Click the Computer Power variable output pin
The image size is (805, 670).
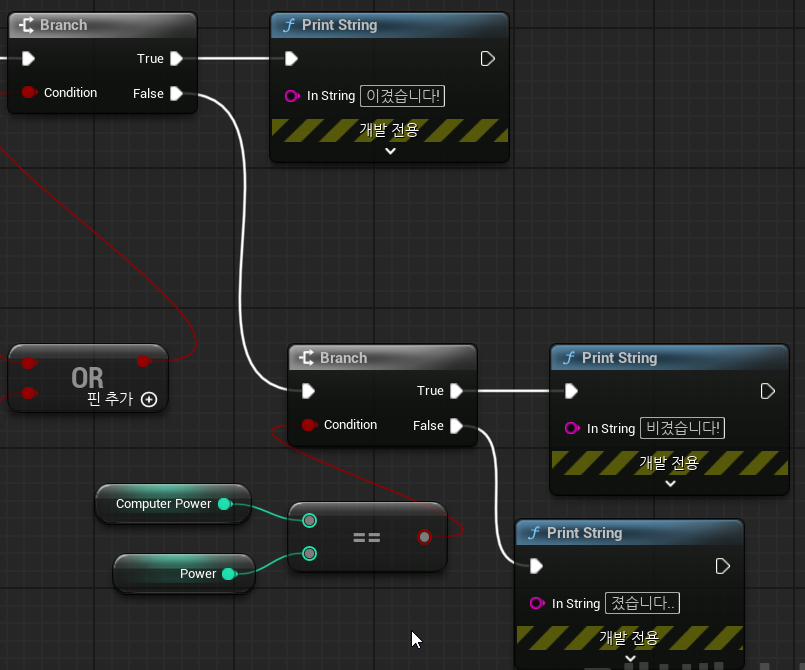[225, 504]
